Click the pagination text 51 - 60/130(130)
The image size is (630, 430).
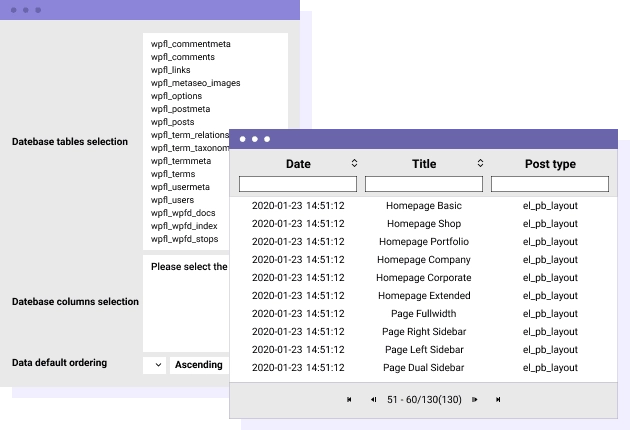[x=424, y=399]
